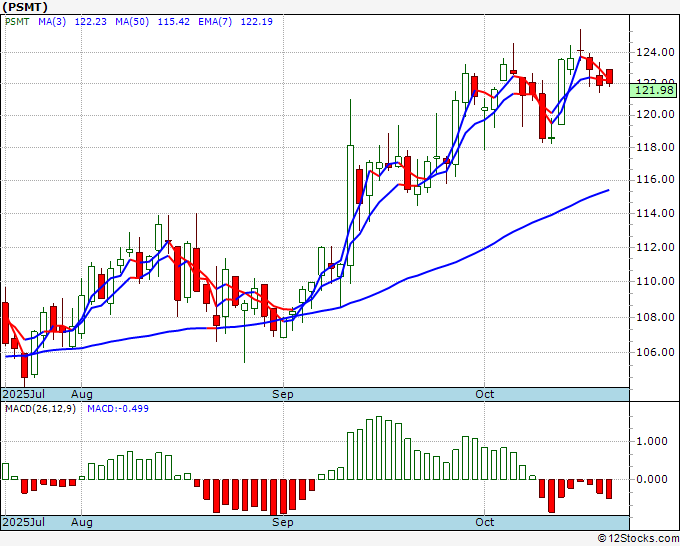This screenshot has height=546, width=680.
Task: Click the last red MACD histogram bar
Action: pos(609,489)
